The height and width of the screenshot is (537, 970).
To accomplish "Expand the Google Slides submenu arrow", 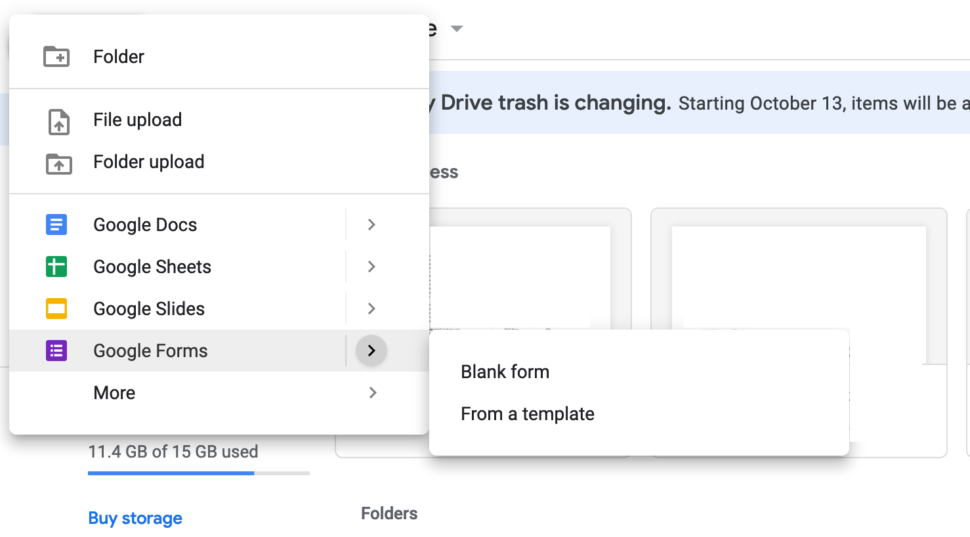I will tap(371, 309).
